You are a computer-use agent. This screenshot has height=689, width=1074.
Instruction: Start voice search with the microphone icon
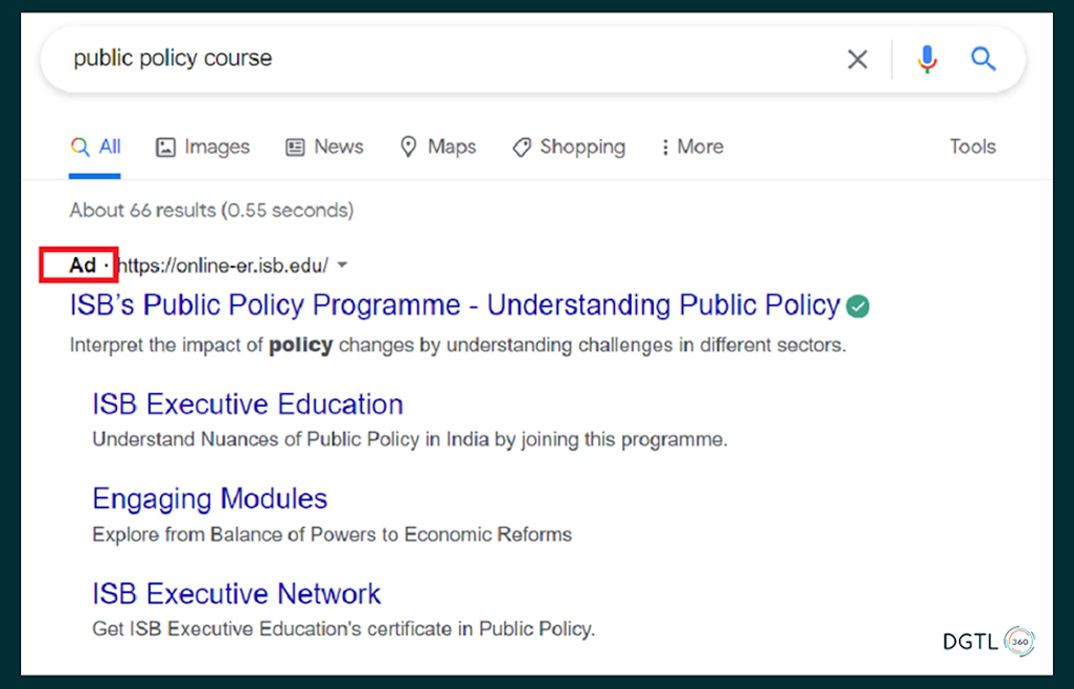tap(927, 59)
